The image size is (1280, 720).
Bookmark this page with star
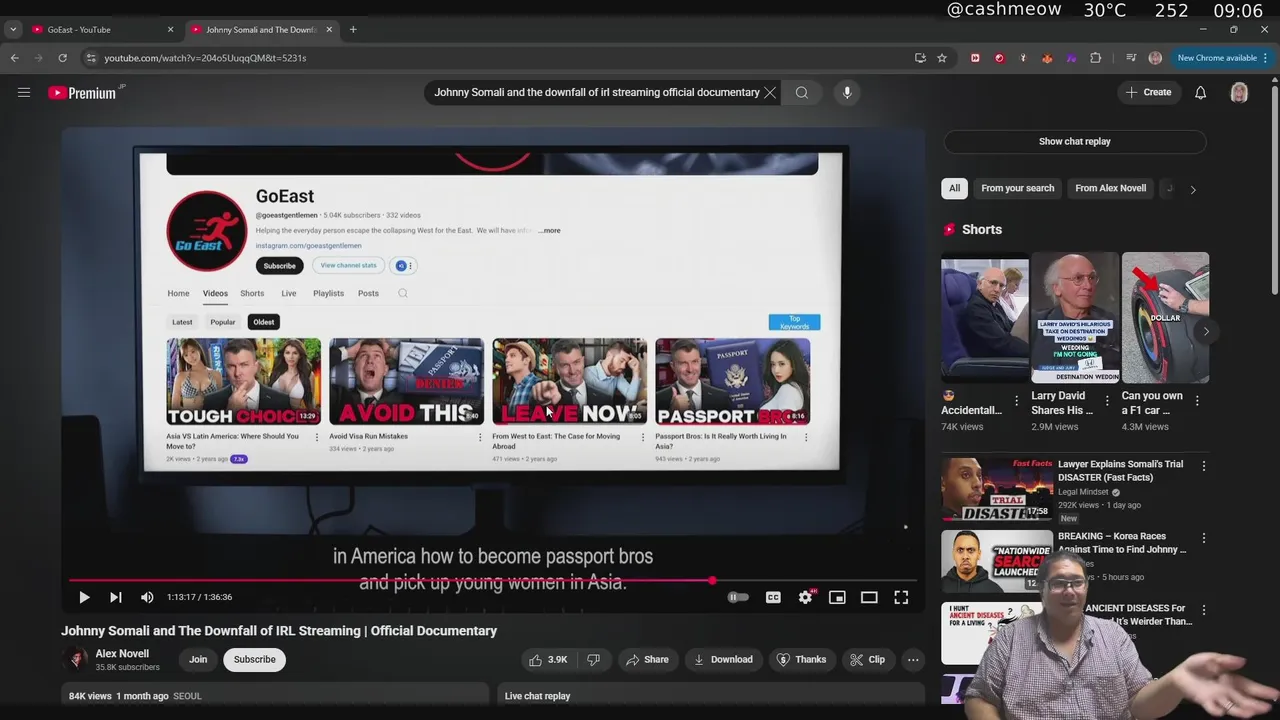(942, 58)
